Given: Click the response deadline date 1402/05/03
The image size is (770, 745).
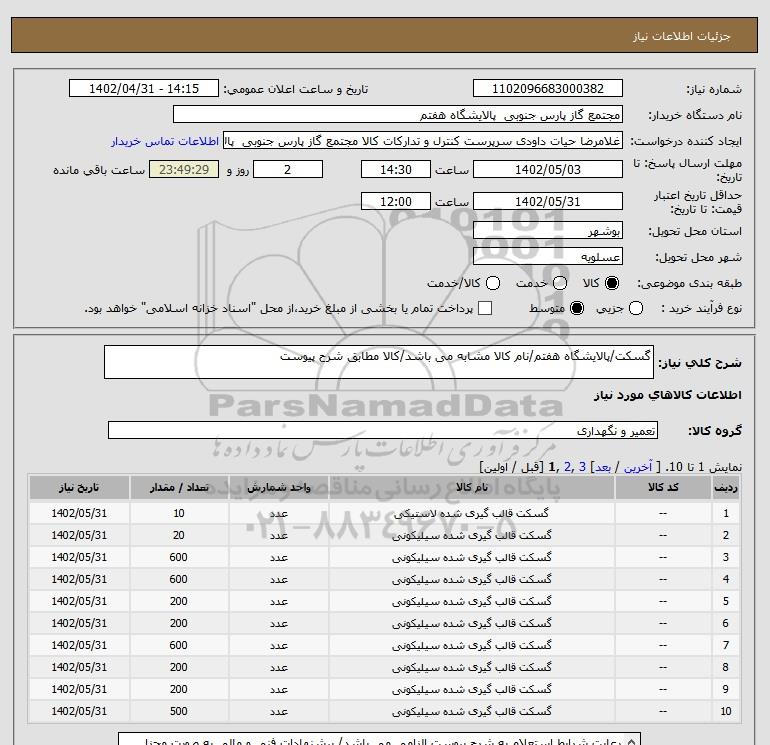Looking at the screenshot, I should 548,169.
